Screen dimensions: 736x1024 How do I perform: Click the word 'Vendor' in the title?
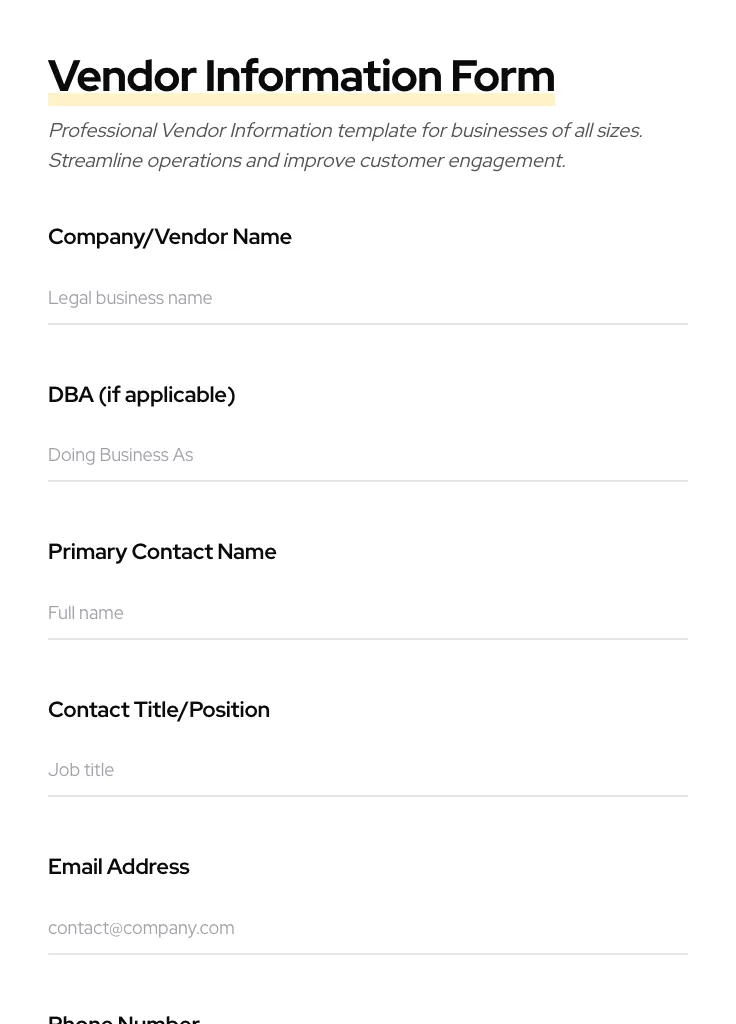[x=122, y=76]
